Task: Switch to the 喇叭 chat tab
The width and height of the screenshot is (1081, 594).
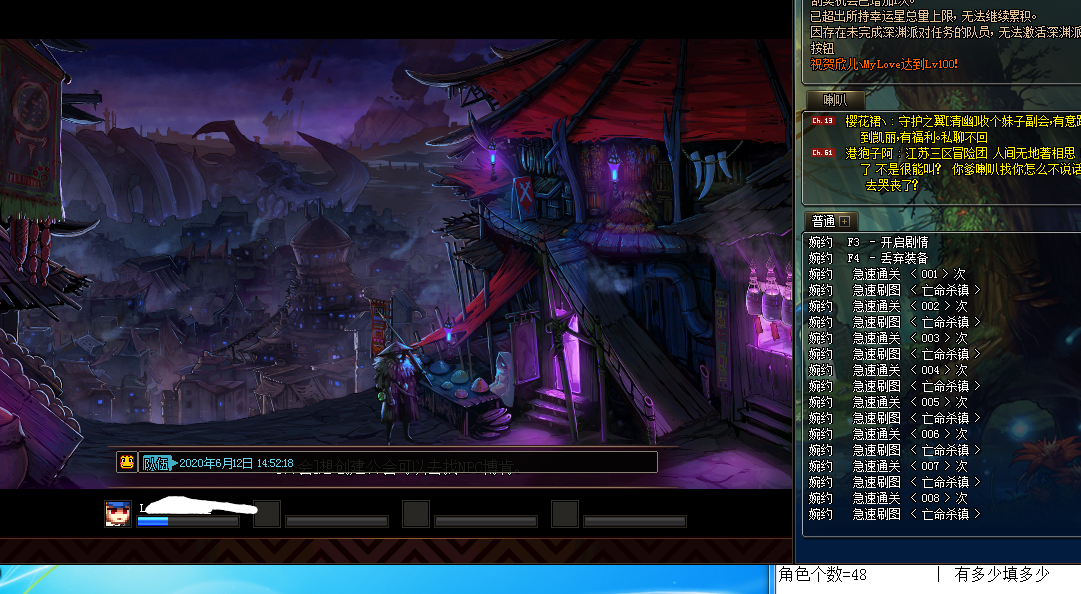Action: 835,100
